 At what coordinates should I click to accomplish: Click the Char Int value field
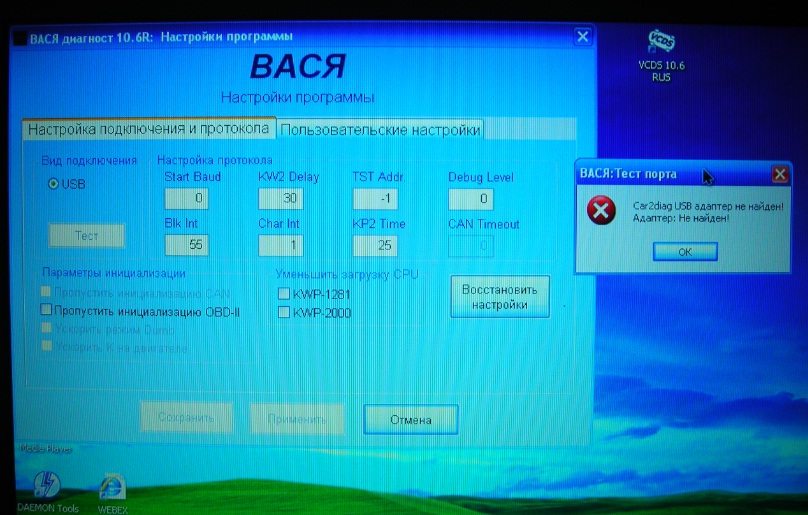pyautogui.click(x=281, y=245)
